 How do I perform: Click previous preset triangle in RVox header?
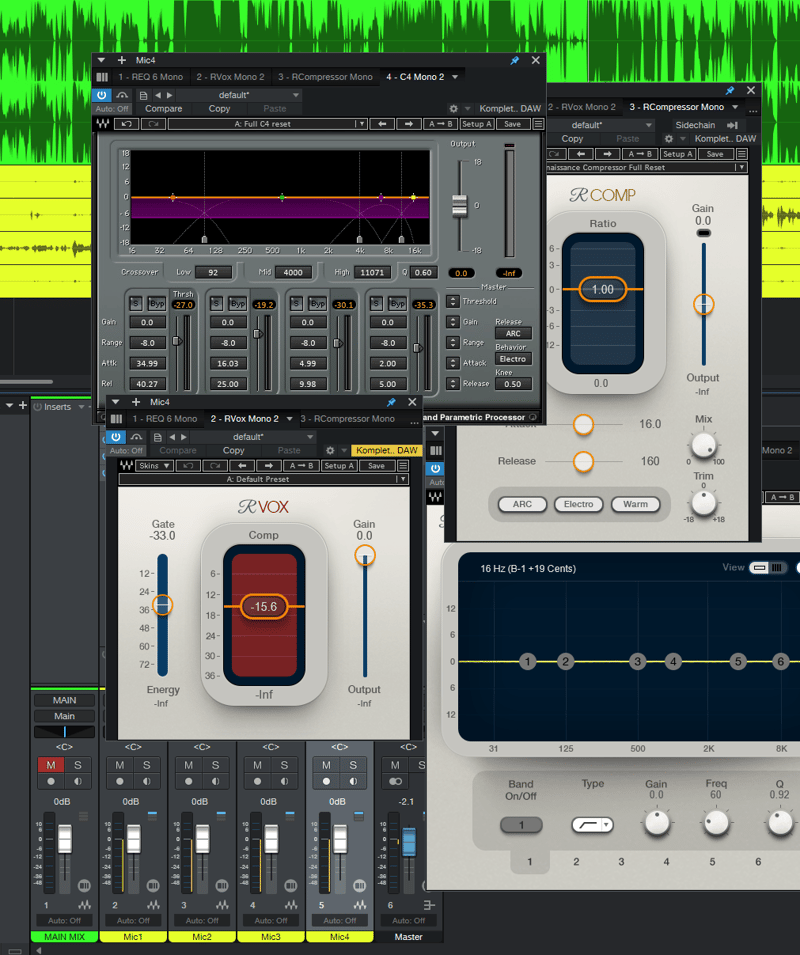coord(172,437)
